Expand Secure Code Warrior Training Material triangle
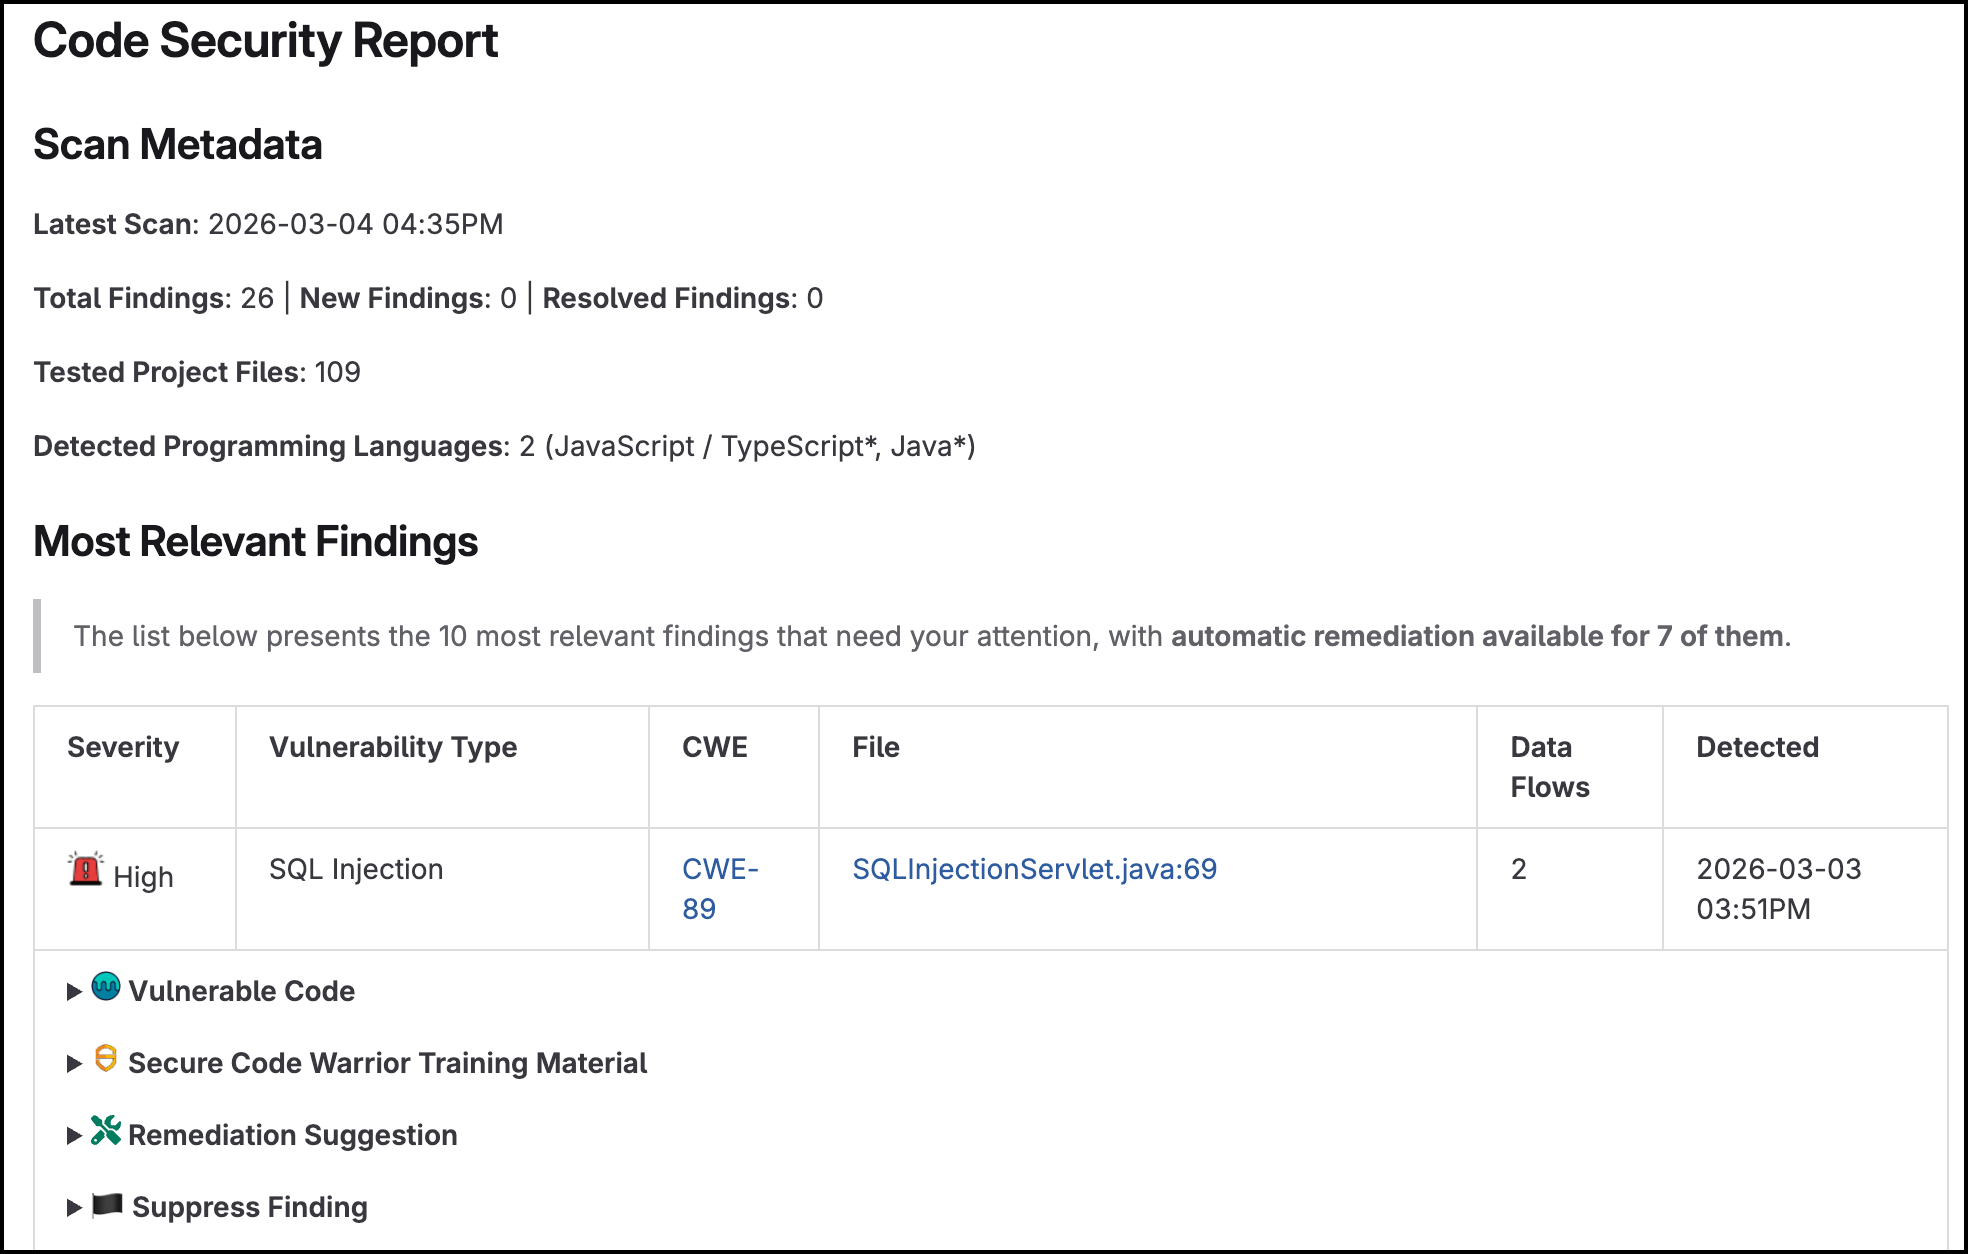 pyautogui.click(x=74, y=1064)
